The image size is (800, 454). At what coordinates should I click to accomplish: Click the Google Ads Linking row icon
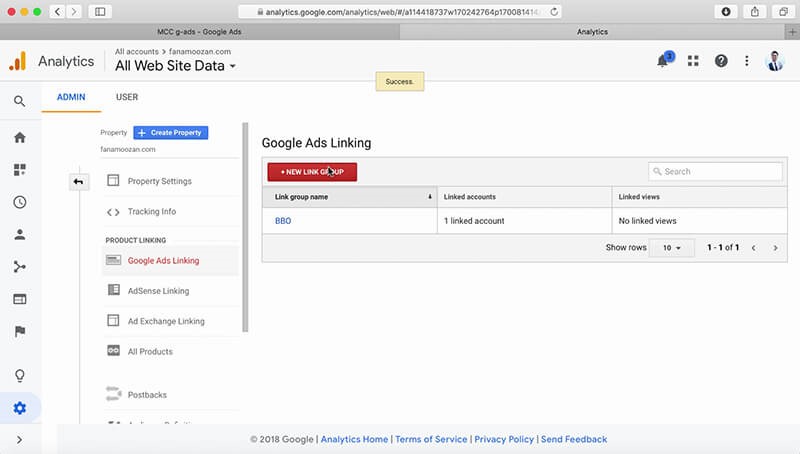click(x=113, y=260)
